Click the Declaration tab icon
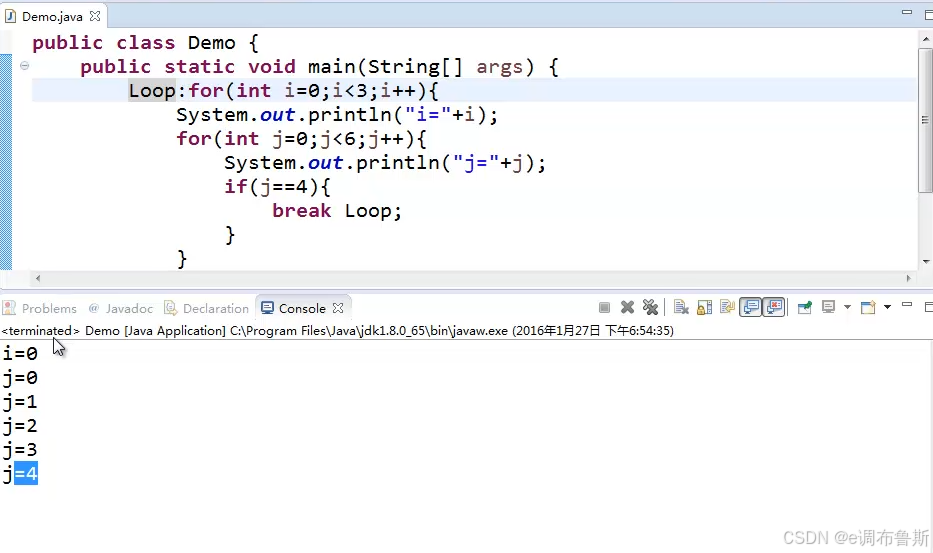Image resolution: width=933 pixels, height=553 pixels. (171, 308)
